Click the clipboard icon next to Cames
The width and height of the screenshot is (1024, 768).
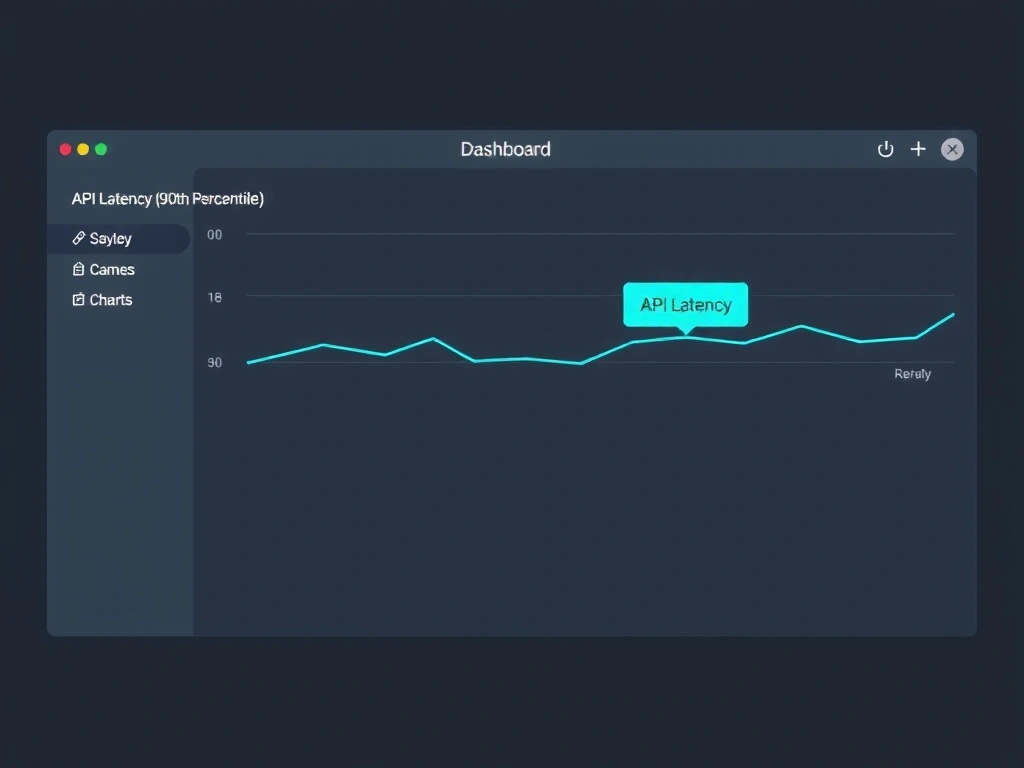click(80, 269)
